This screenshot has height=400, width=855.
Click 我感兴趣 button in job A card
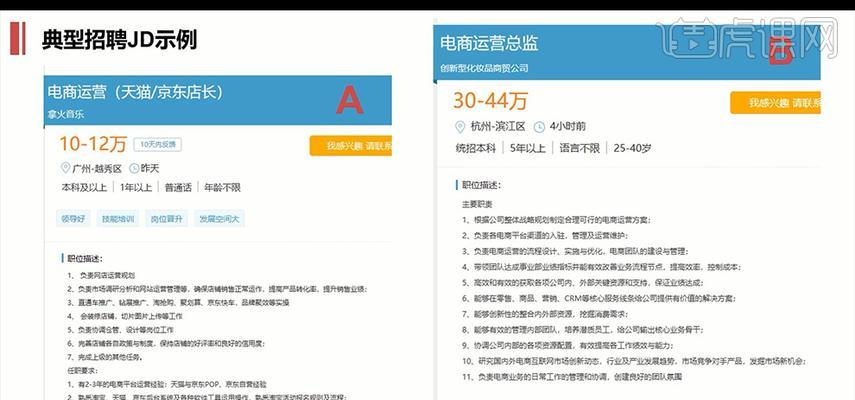pos(351,146)
